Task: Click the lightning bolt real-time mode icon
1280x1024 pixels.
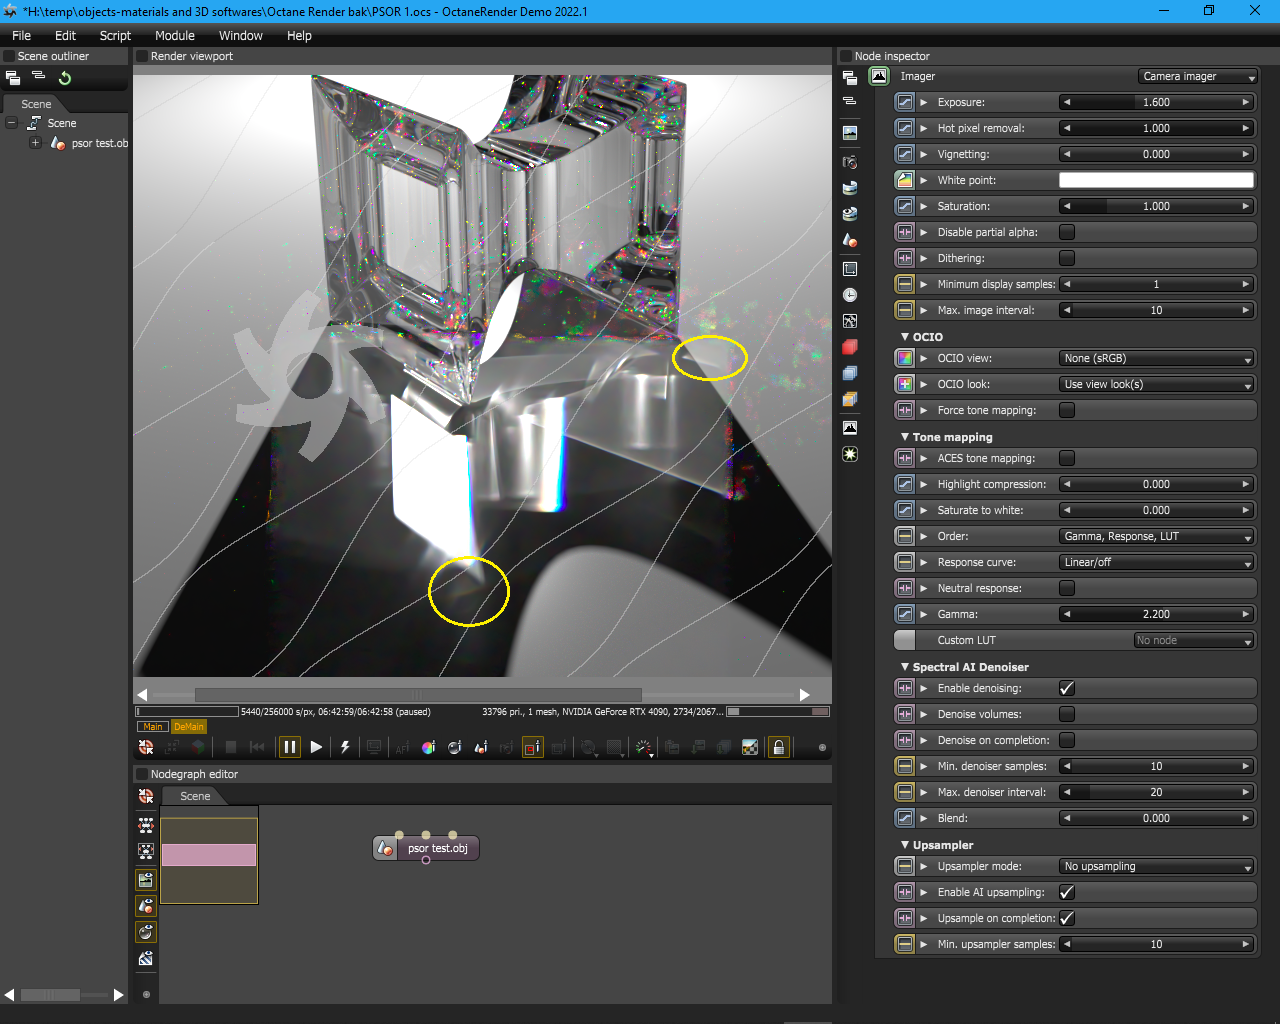Action: click(x=345, y=747)
